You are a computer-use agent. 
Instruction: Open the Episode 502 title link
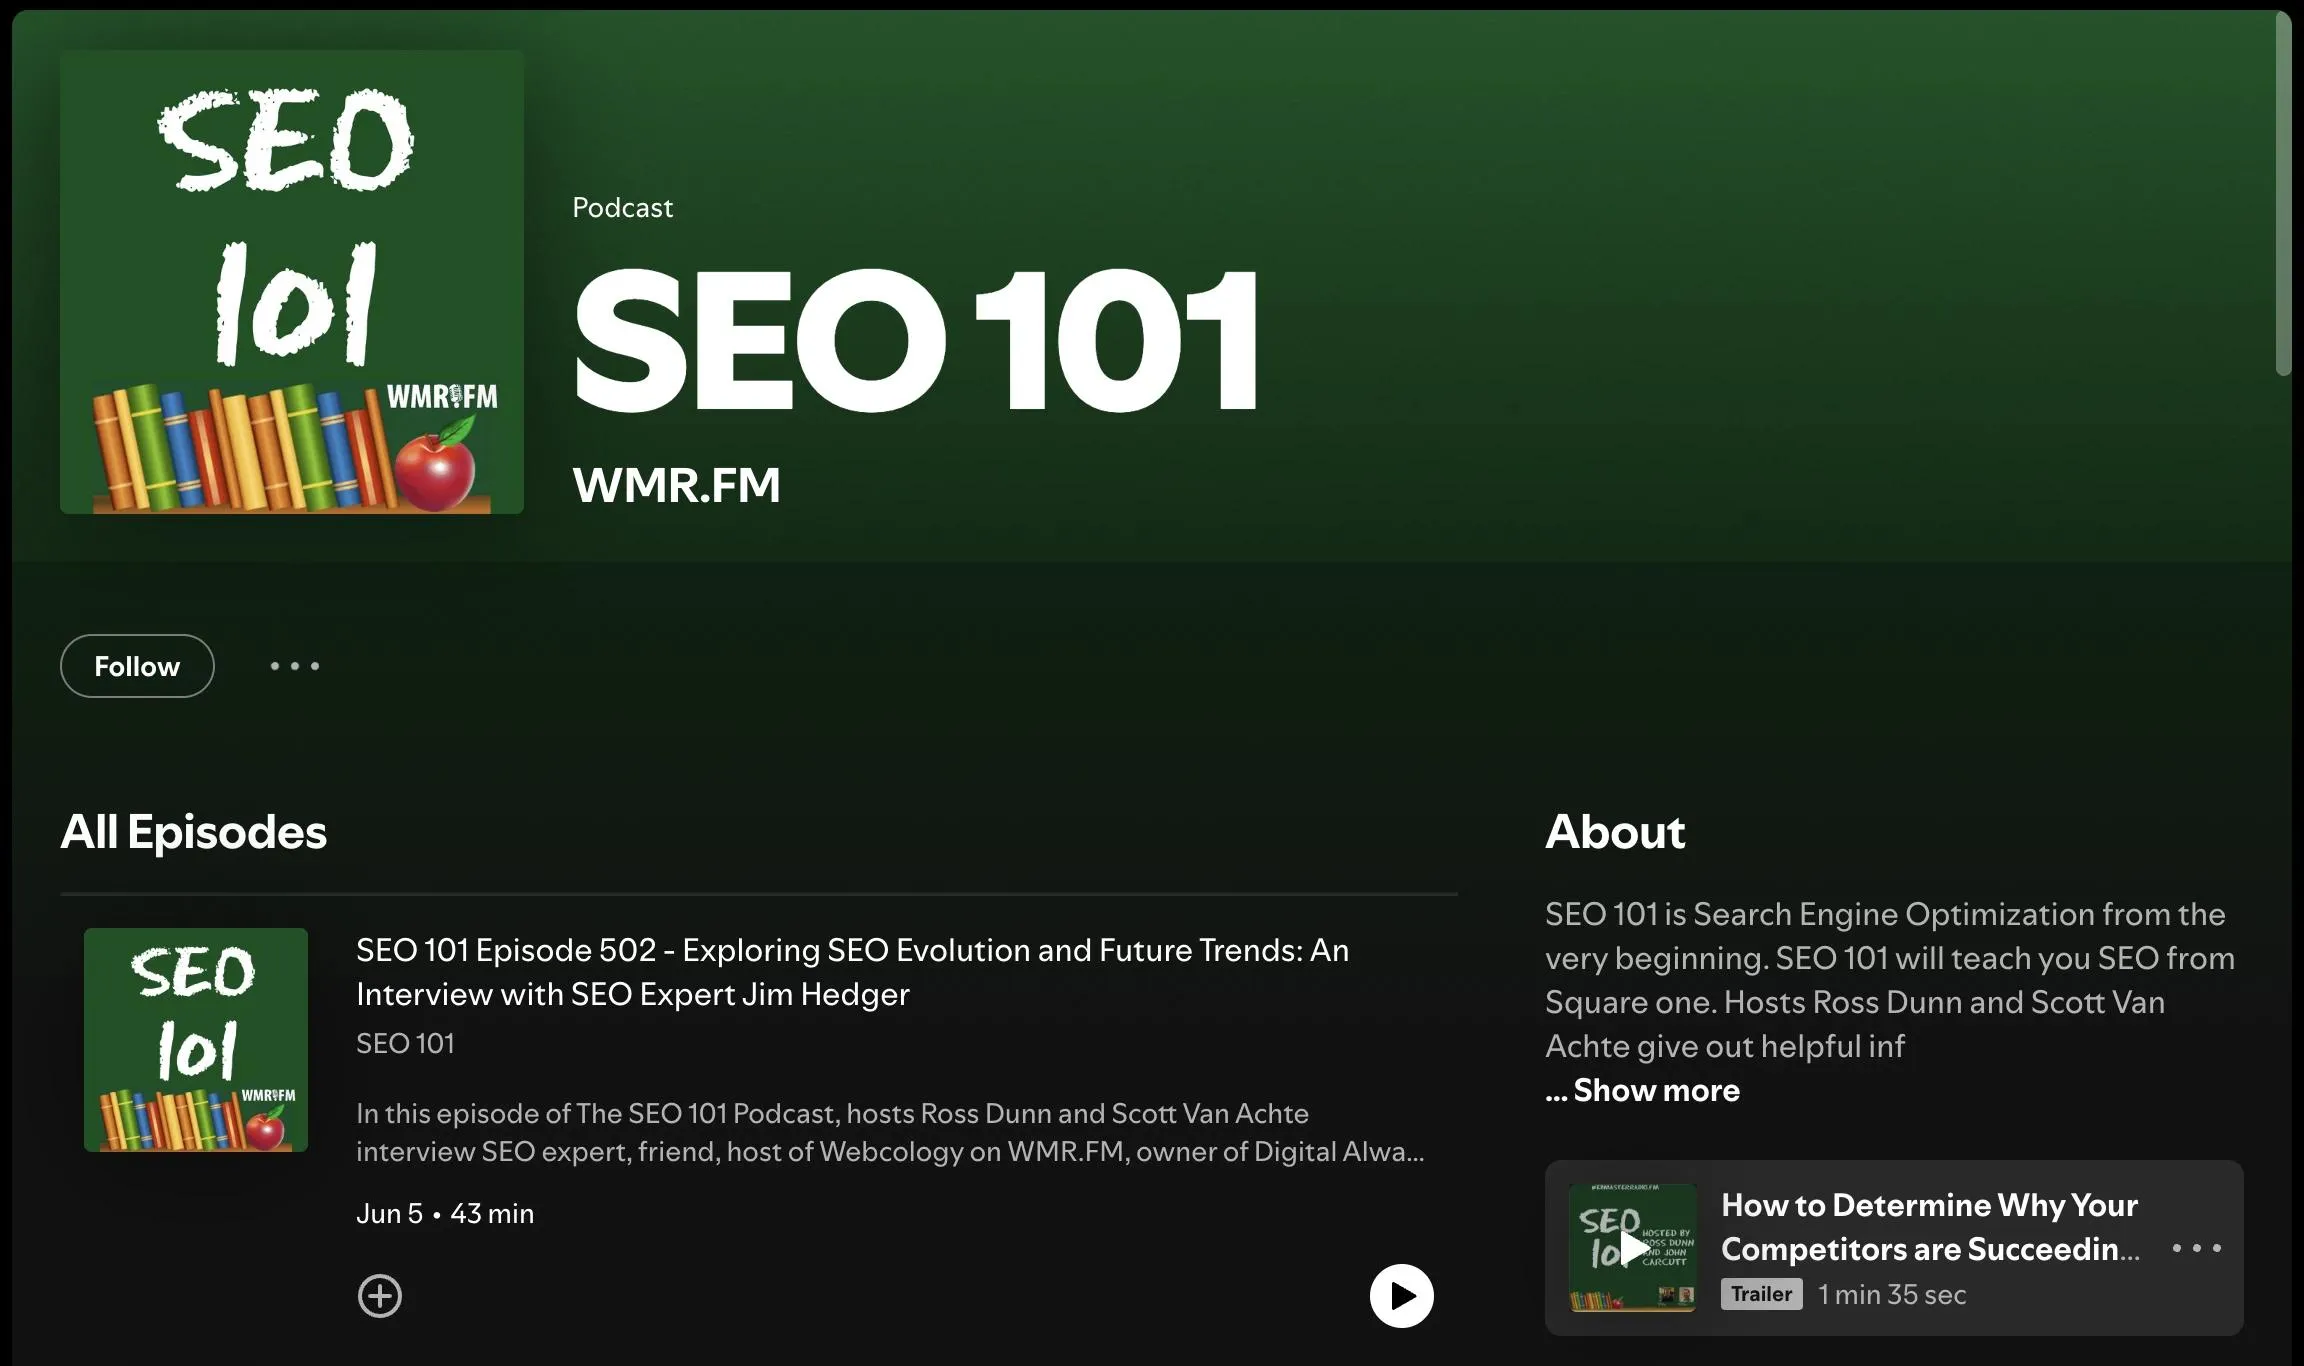point(852,972)
